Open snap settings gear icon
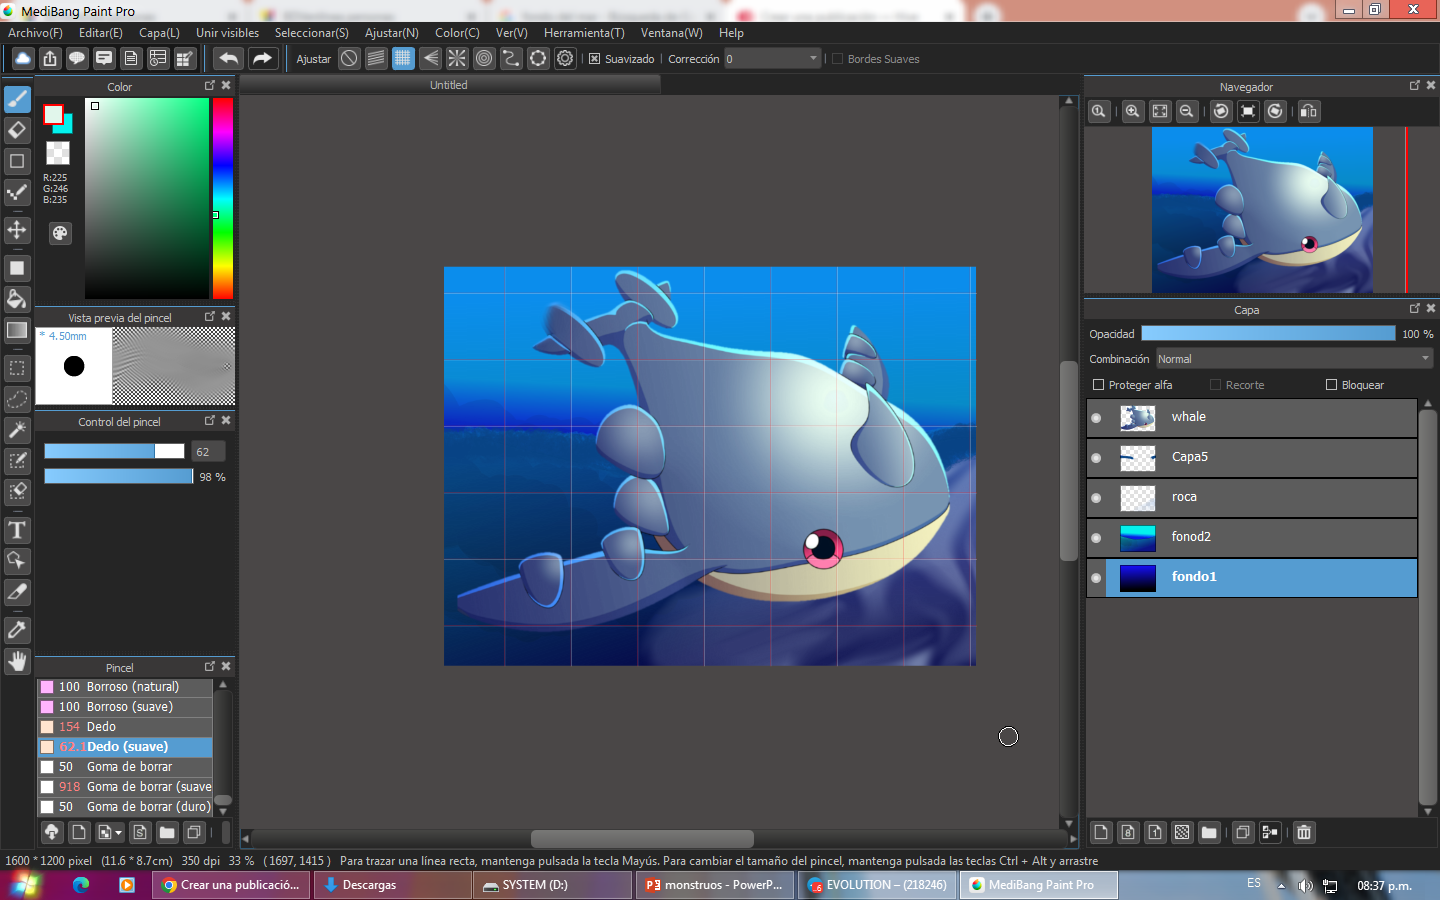The height and width of the screenshot is (900, 1440). pyautogui.click(x=565, y=58)
